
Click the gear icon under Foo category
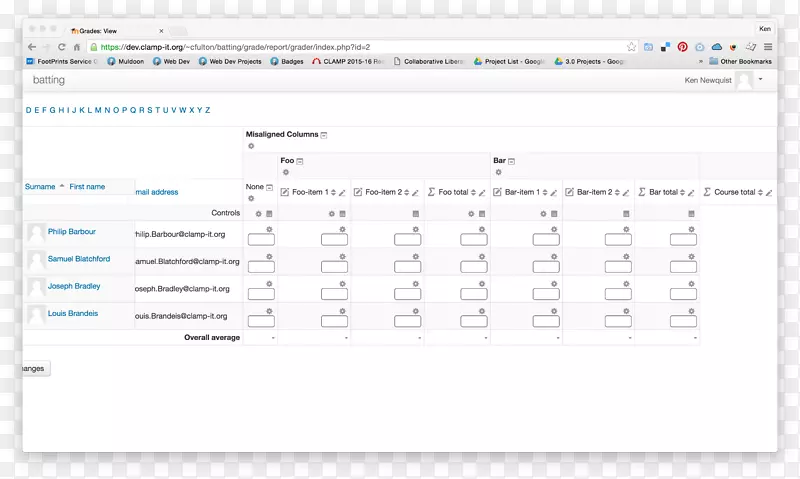[x=286, y=172]
